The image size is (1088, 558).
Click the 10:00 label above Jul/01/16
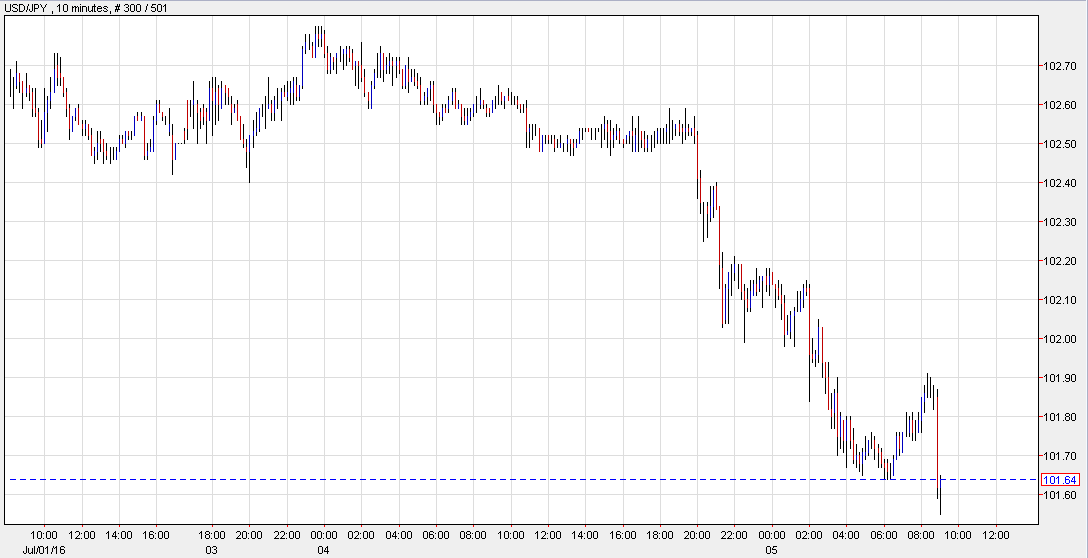point(44,535)
